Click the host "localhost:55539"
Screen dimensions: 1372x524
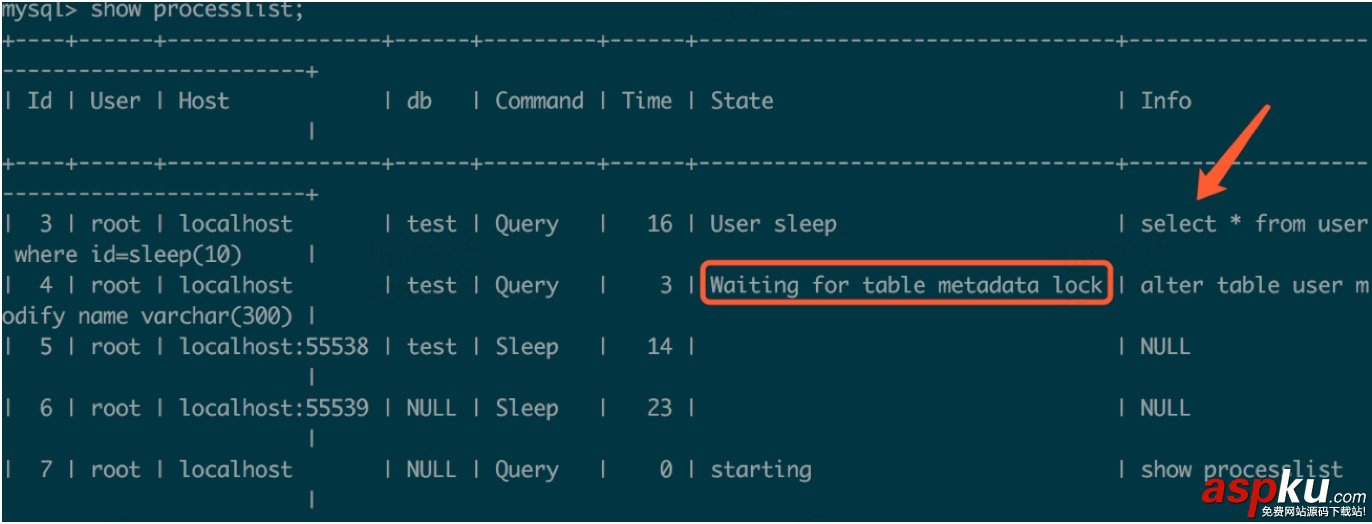tap(273, 408)
